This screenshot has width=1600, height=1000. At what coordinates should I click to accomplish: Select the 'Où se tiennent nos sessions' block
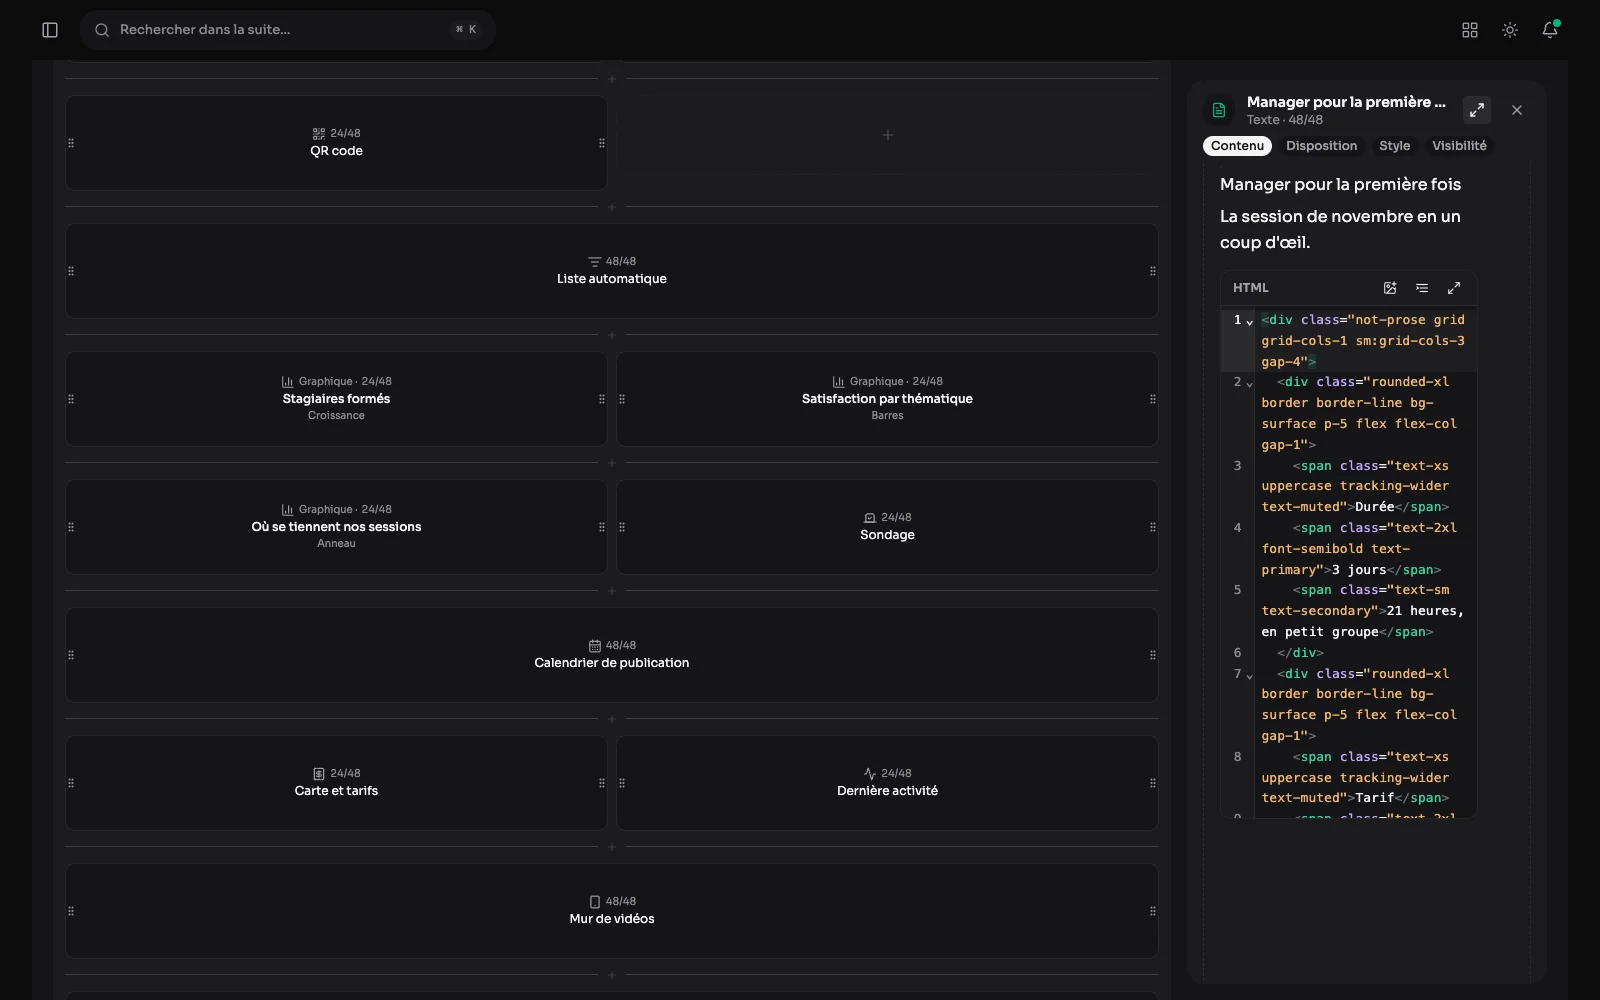pyautogui.click(x=336, y=527)
